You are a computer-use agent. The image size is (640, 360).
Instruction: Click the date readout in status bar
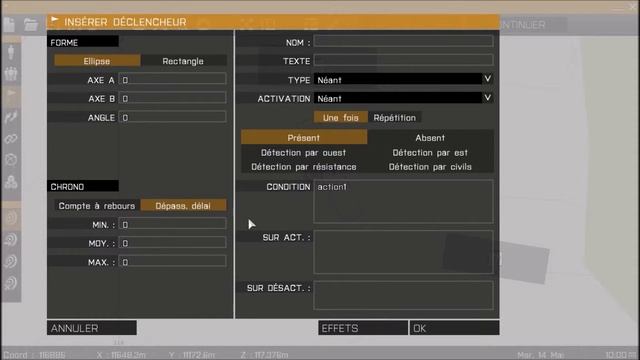tap(541, 355)
